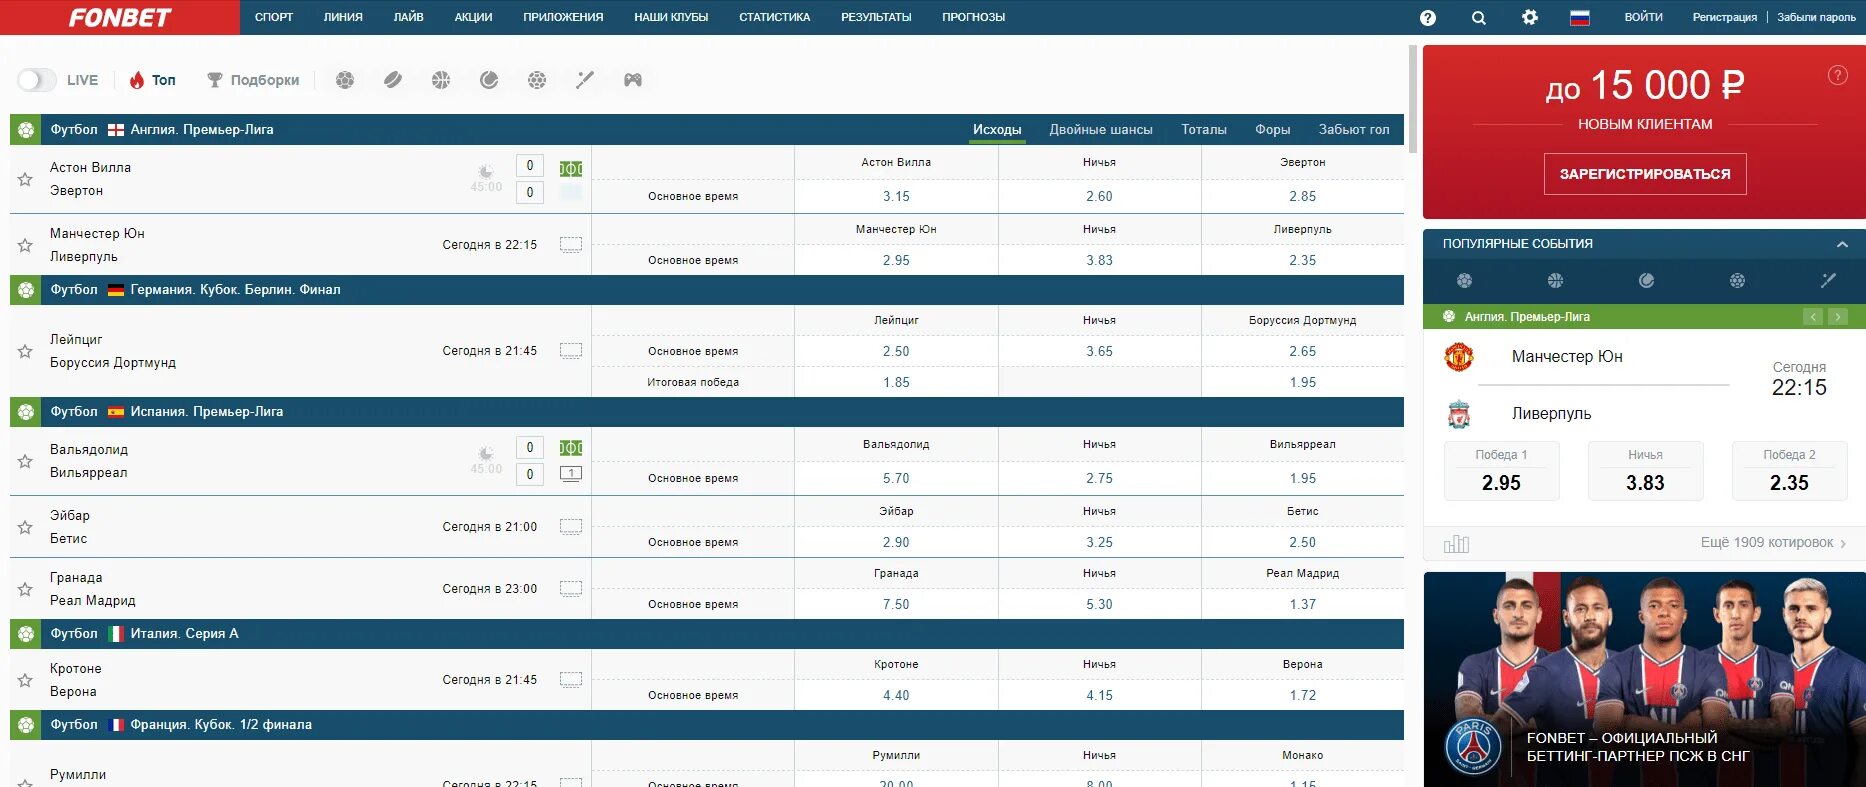
Task: Show previous popular event
Action: coord(1813,317)
